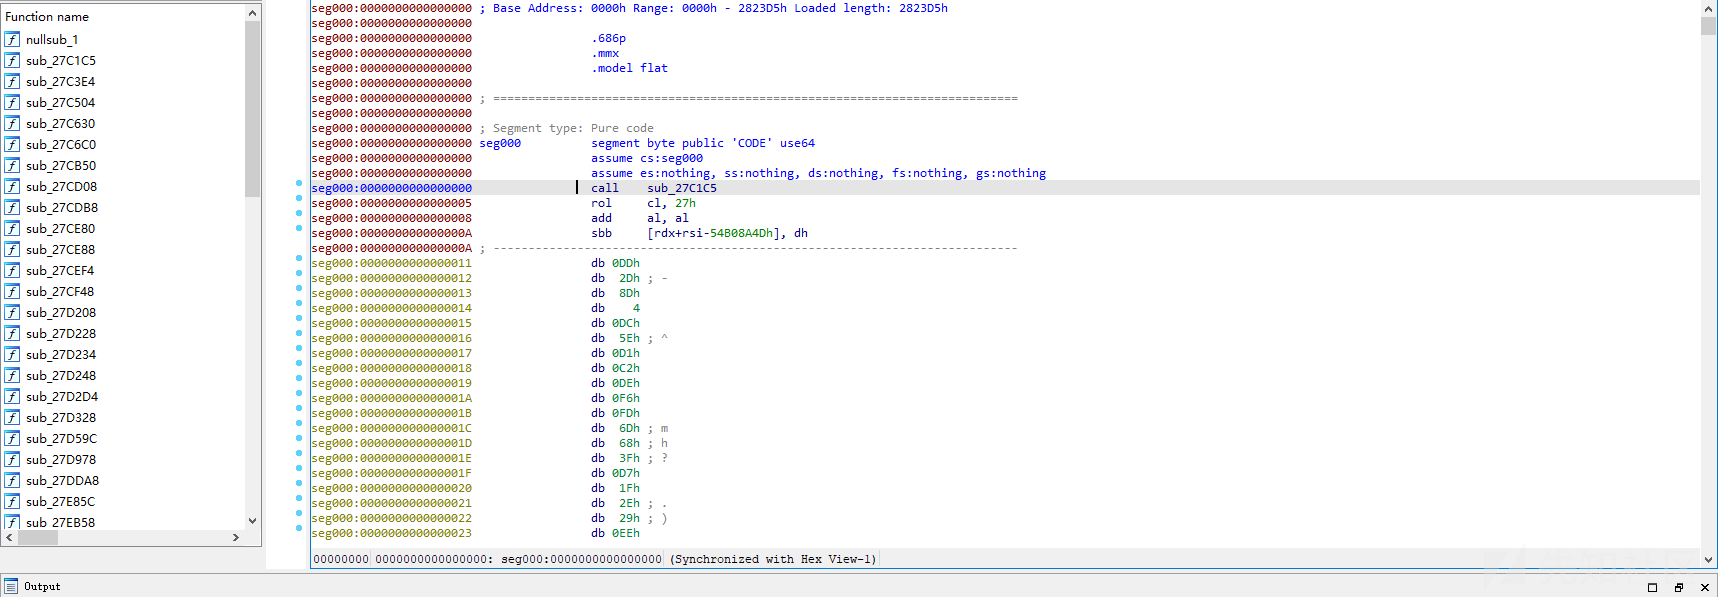
Task: Click the function icon beside sub_27CEF4
Action: coord(12,270)
